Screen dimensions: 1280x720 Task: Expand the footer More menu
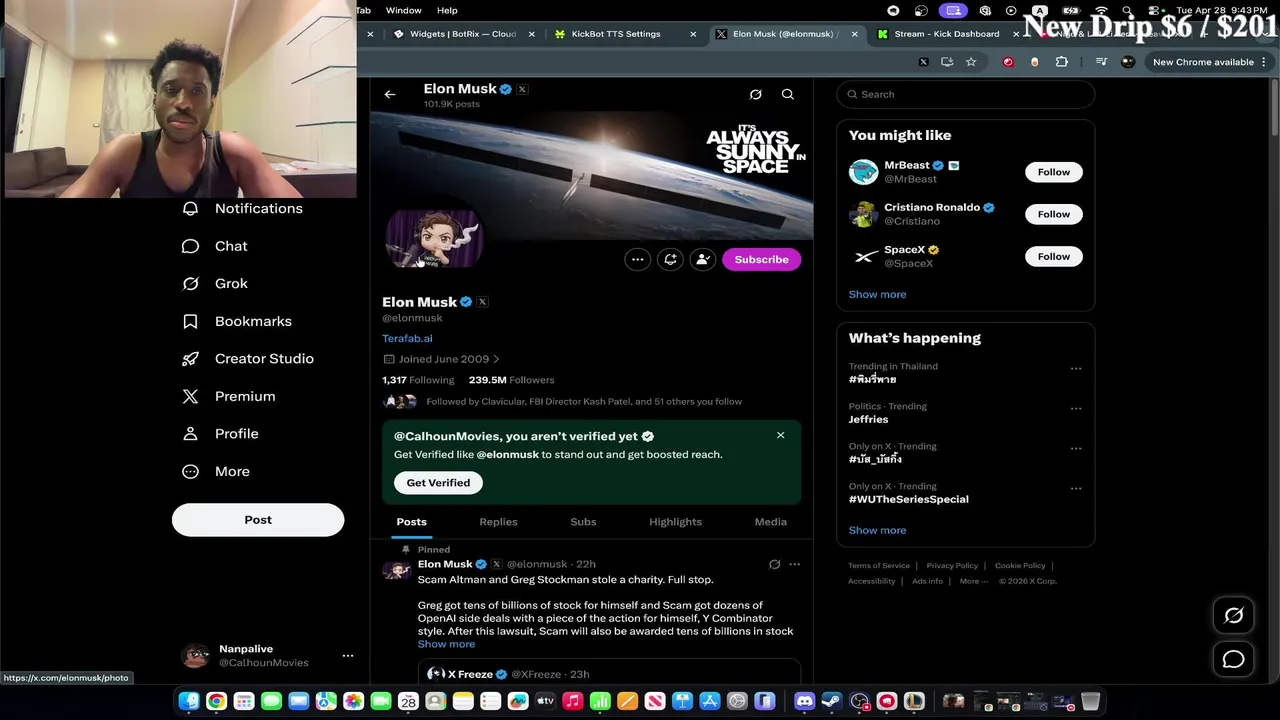click(973, 581)
